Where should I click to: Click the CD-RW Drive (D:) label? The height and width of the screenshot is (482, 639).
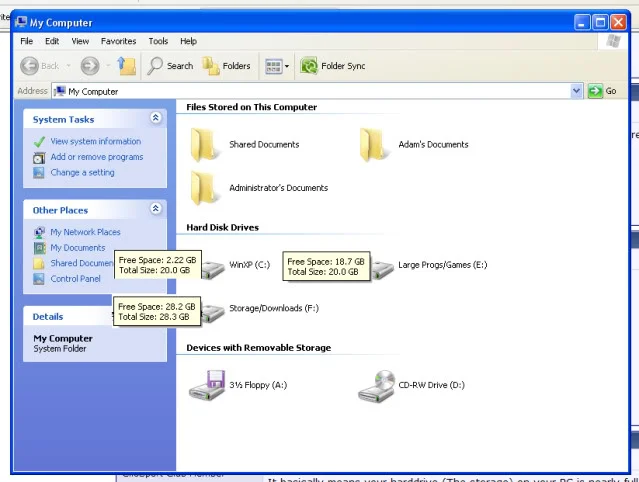coord(432,385)
